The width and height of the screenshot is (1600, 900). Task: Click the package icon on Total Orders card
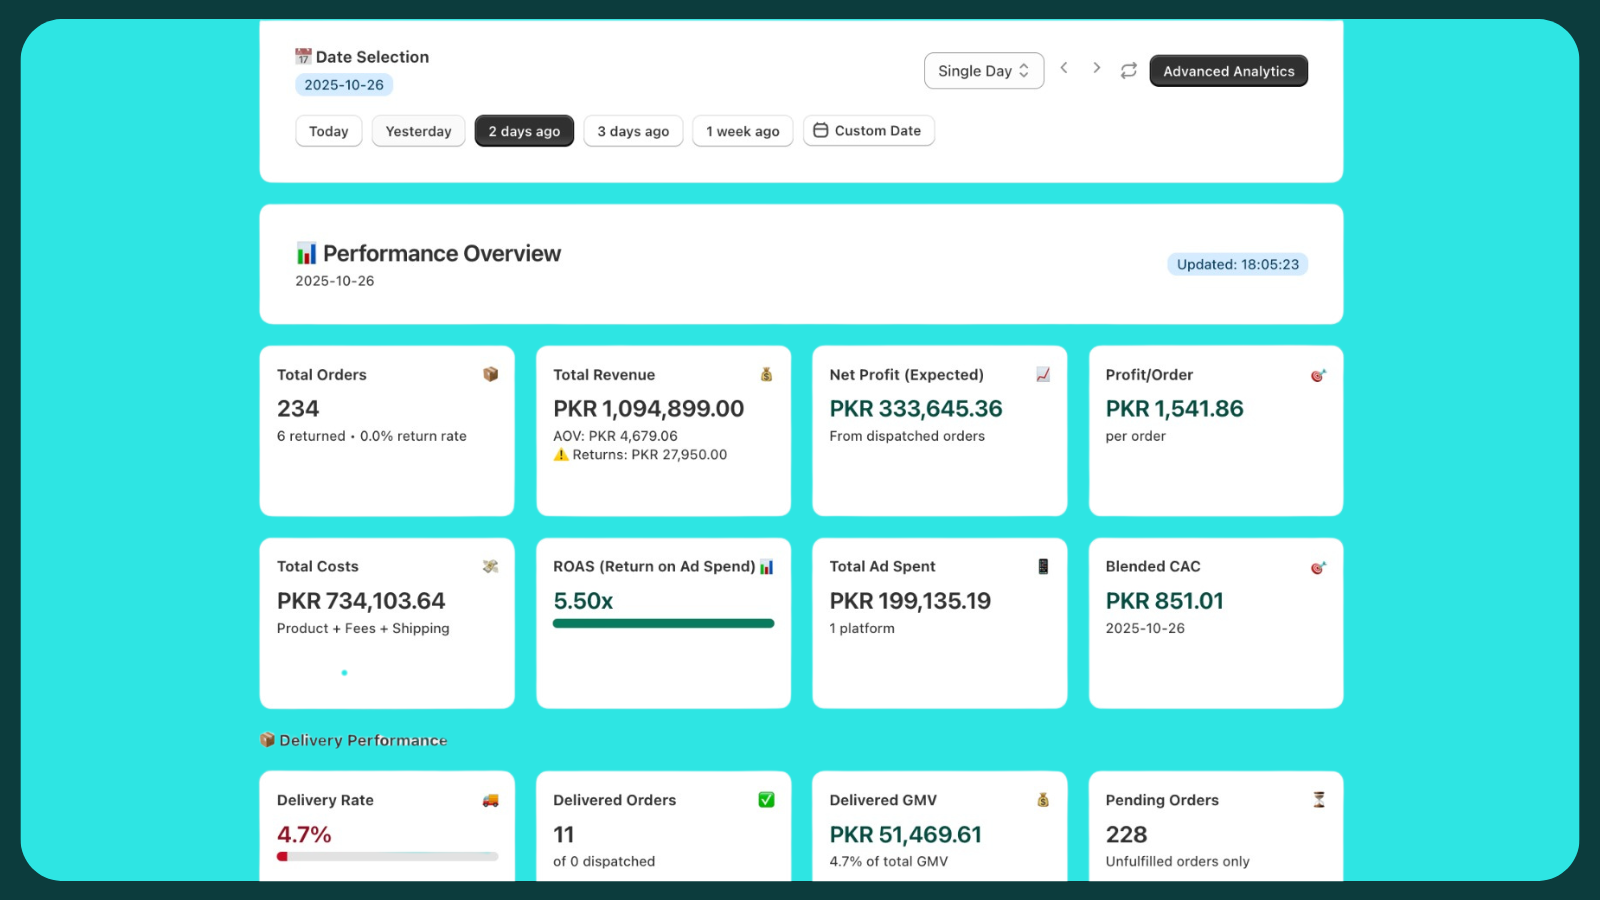coord(491,374)
